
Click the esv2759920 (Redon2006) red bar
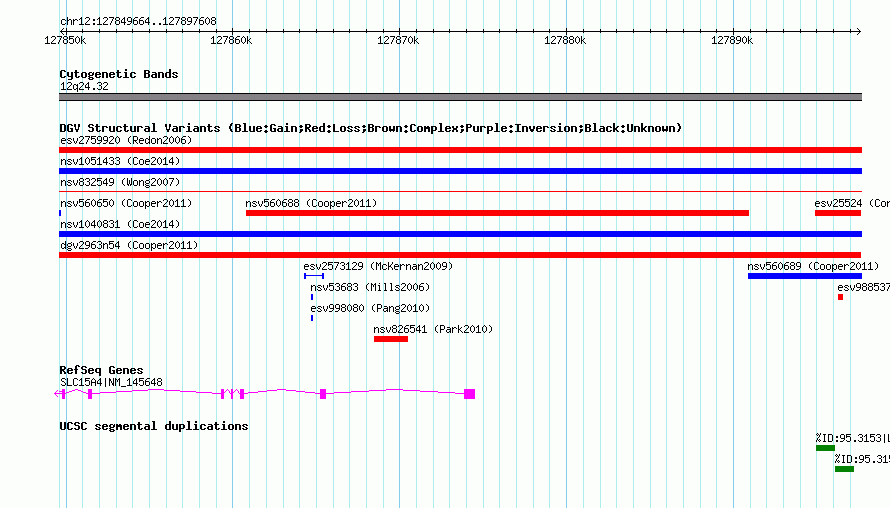click(x=460, y=150)
